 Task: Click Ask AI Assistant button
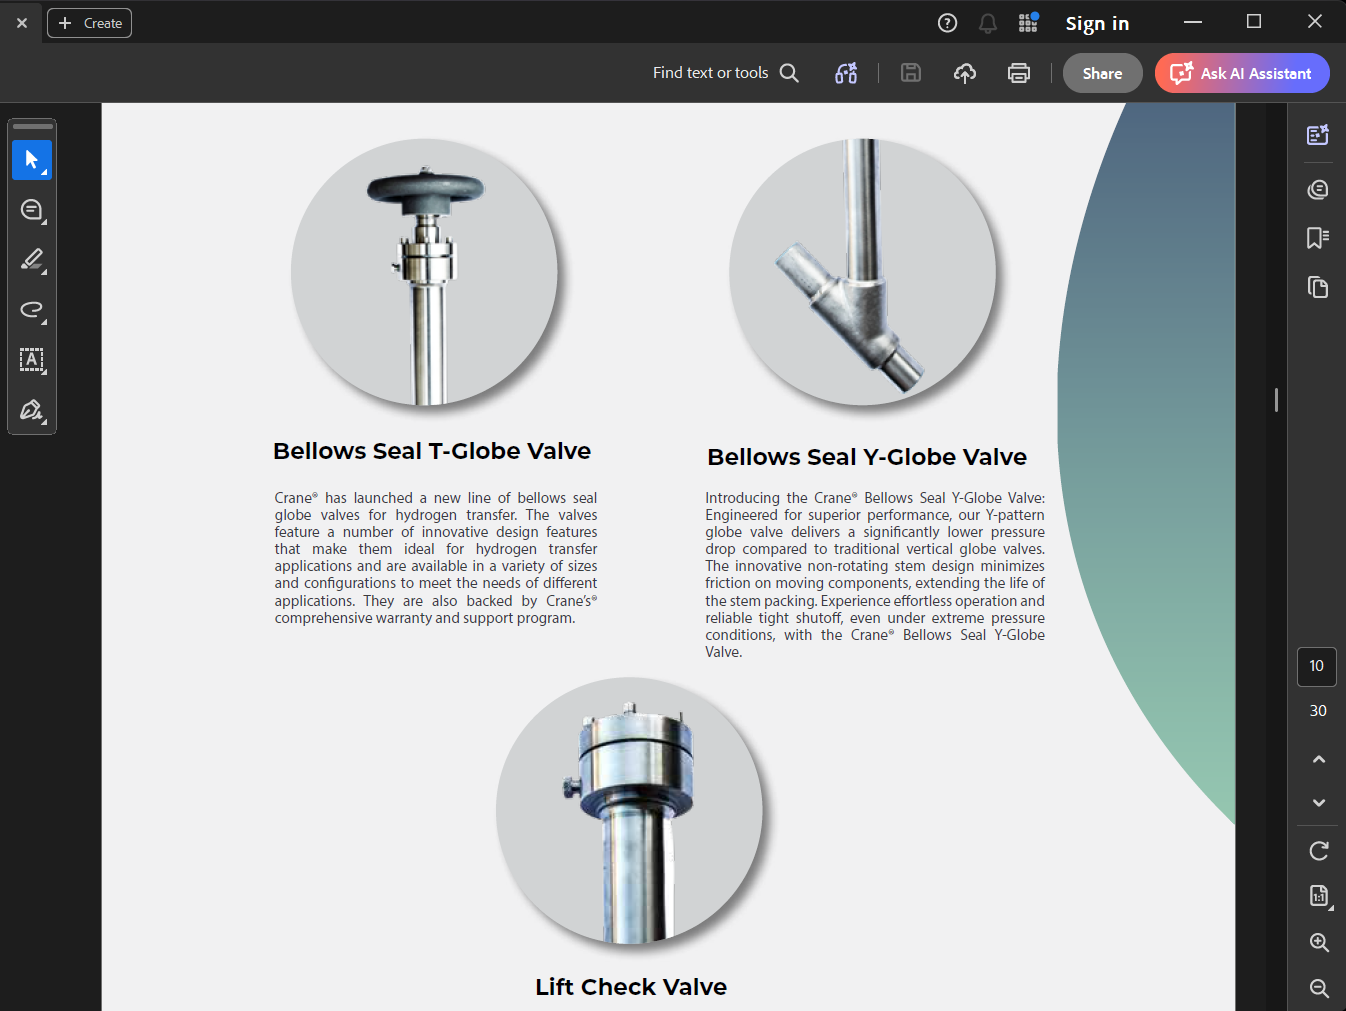tap(1242, 73)
